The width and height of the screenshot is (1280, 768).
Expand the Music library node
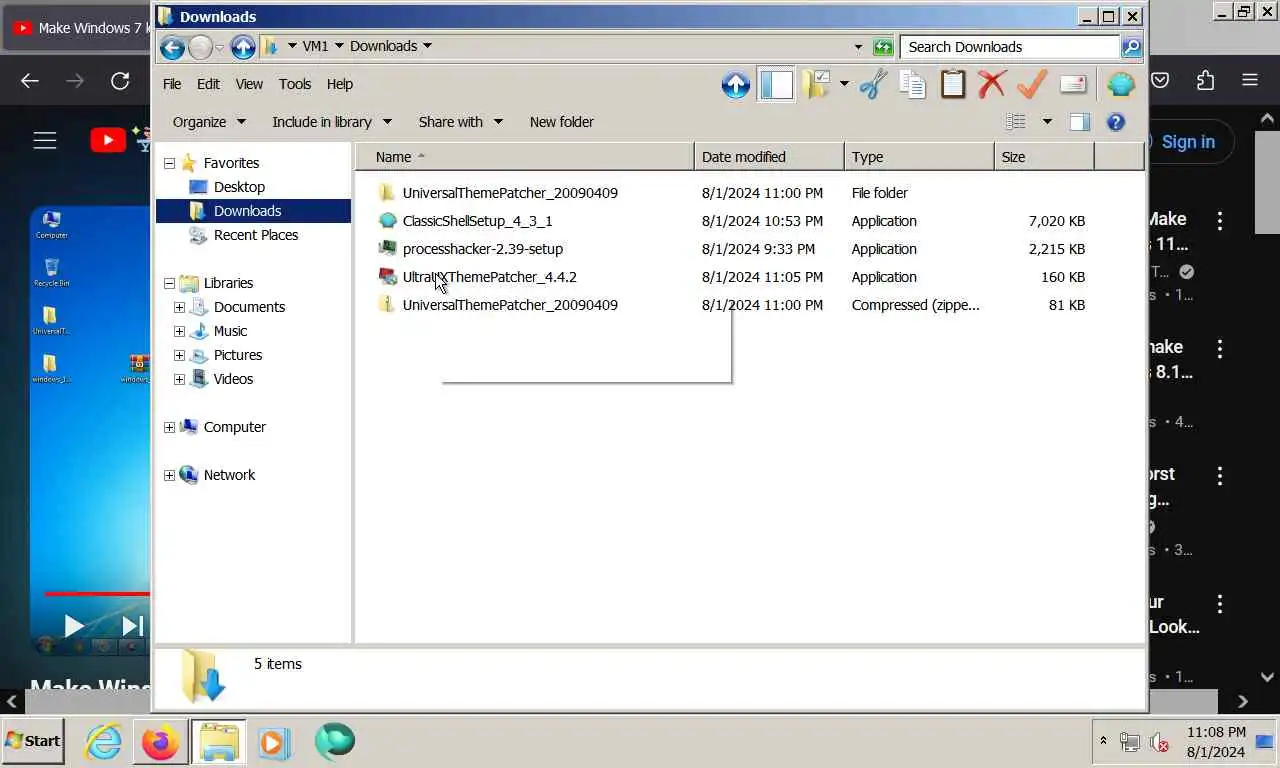click(179, 331)
